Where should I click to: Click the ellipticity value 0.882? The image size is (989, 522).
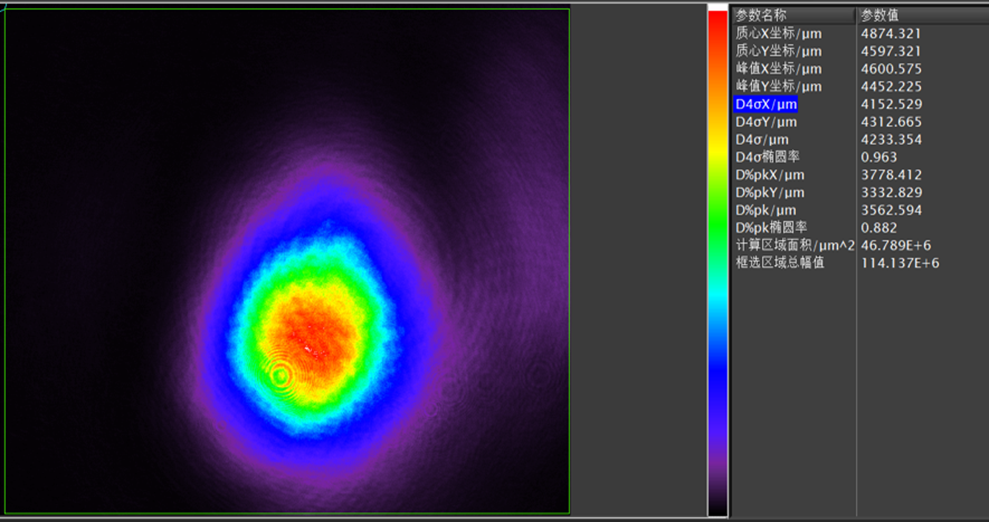879,228
